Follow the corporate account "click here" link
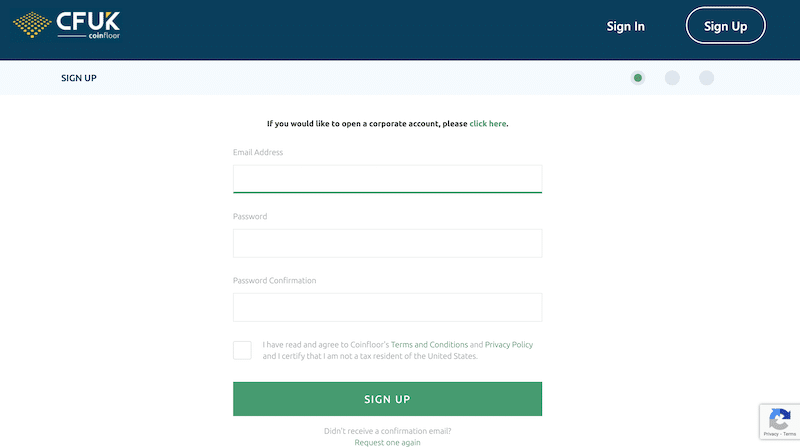Image resolution: width=800 pixels, height=447 pixels. pos(488,123)
